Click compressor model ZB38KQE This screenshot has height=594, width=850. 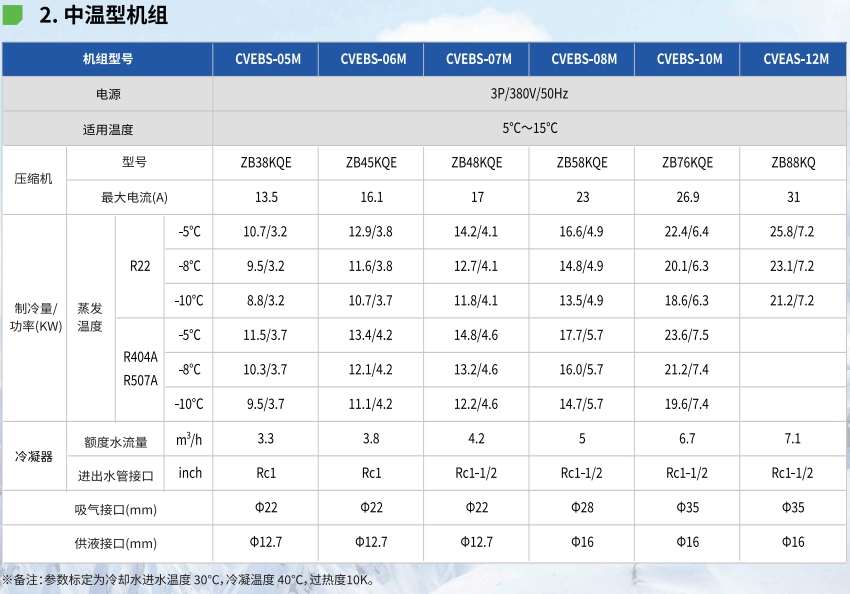click(x=266, y=163)
